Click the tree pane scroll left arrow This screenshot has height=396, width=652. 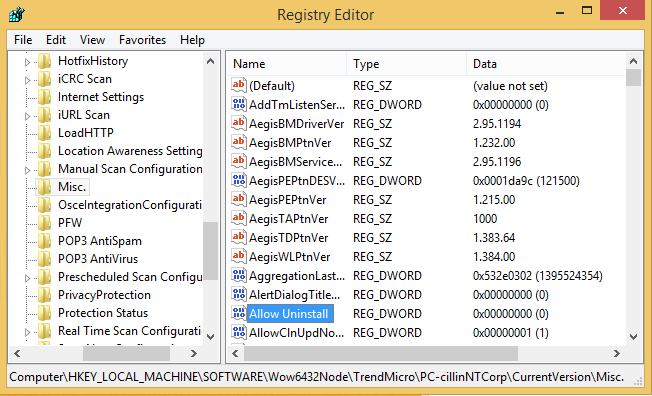pyautogui.click(x=17, y=354)
